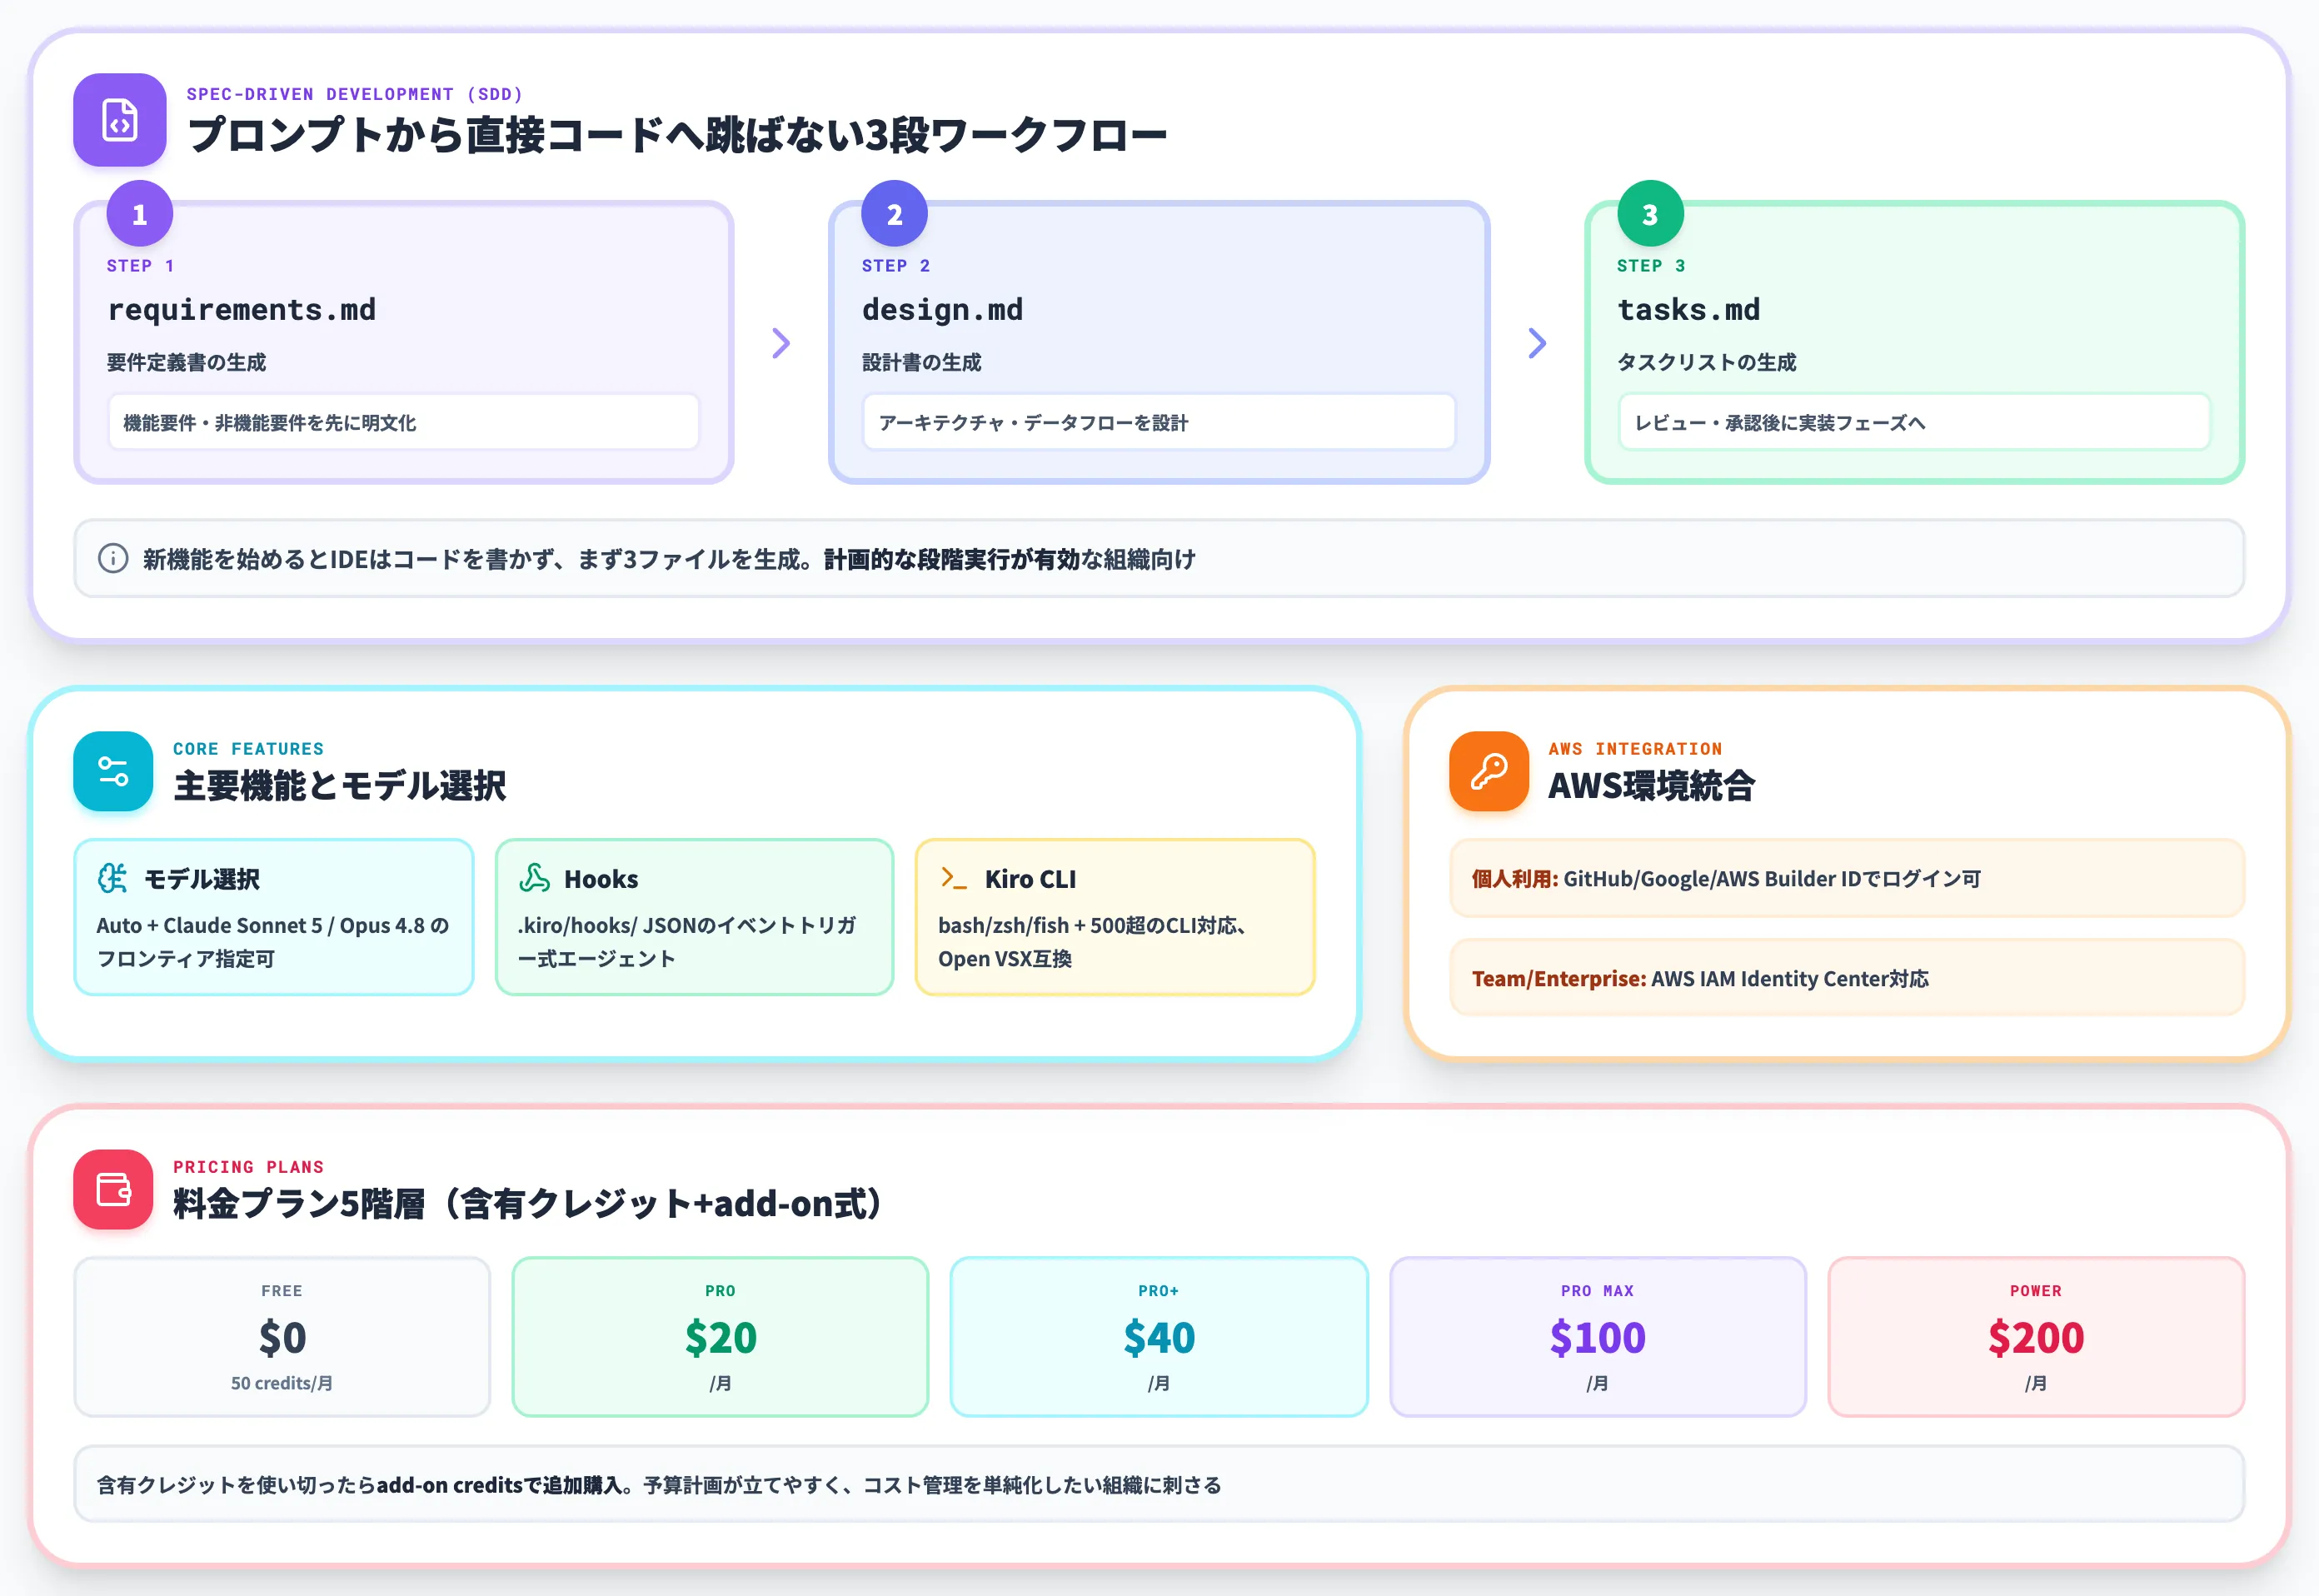This screenshot has width=2319, height=1596.
Task: Click the orange key icon for AWS Integration
Action: click(x=1489, y=771)
